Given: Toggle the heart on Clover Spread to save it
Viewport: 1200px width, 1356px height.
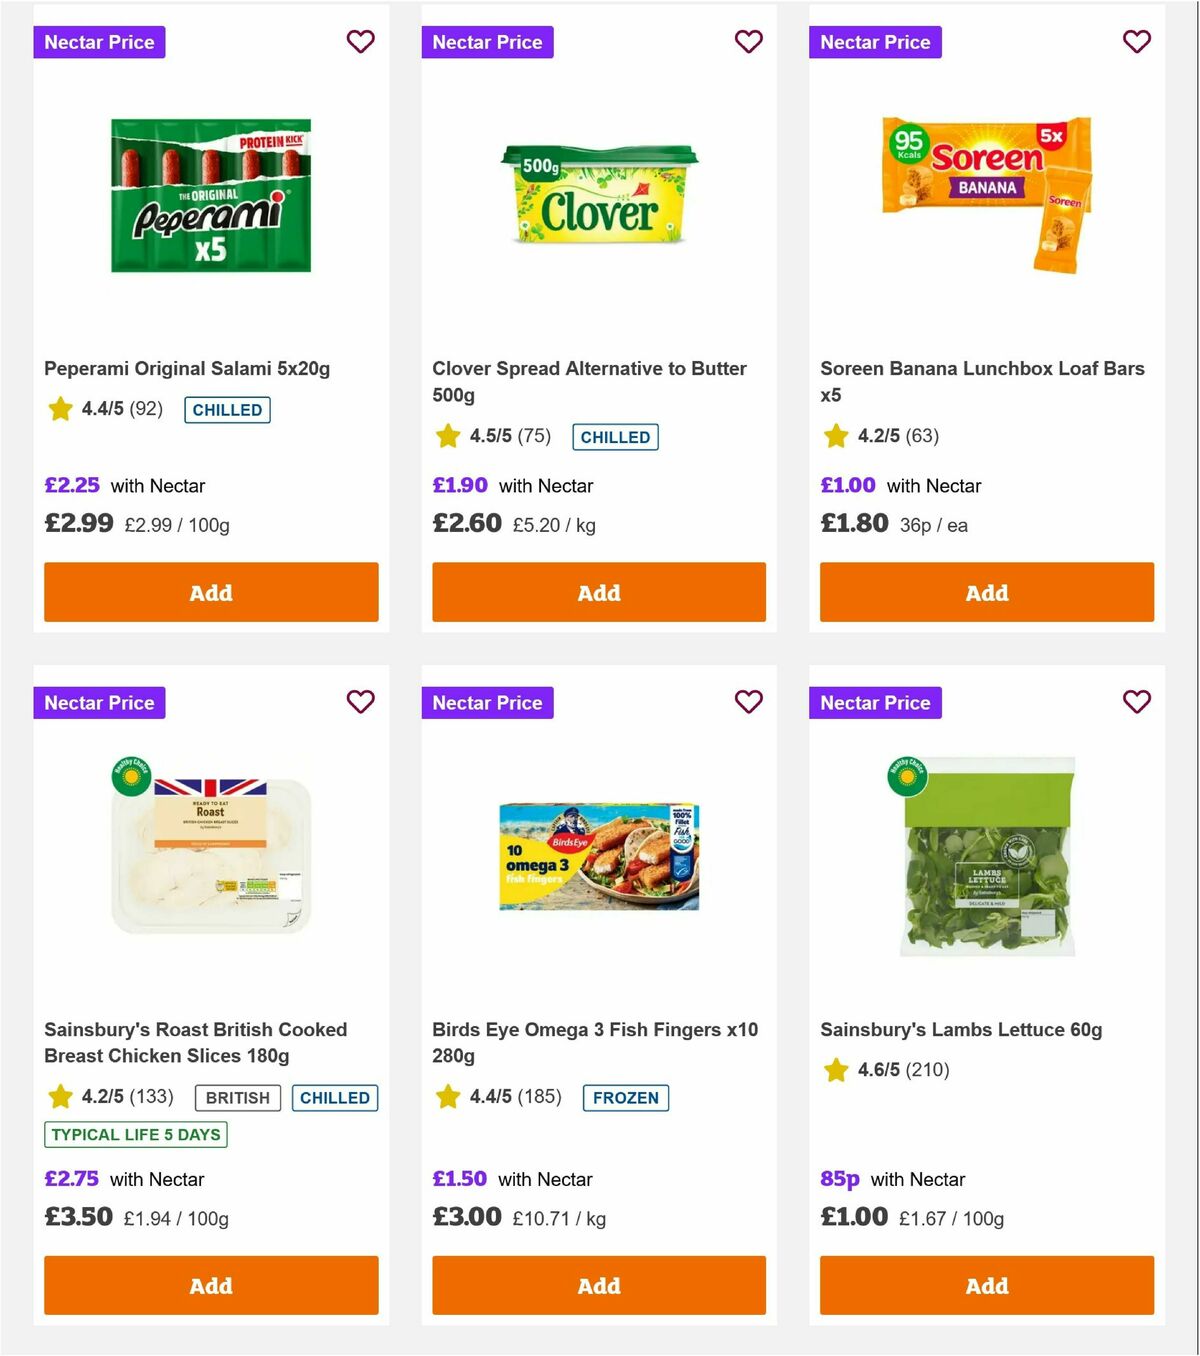Looking at the screenshot, I should pos(748,42).
